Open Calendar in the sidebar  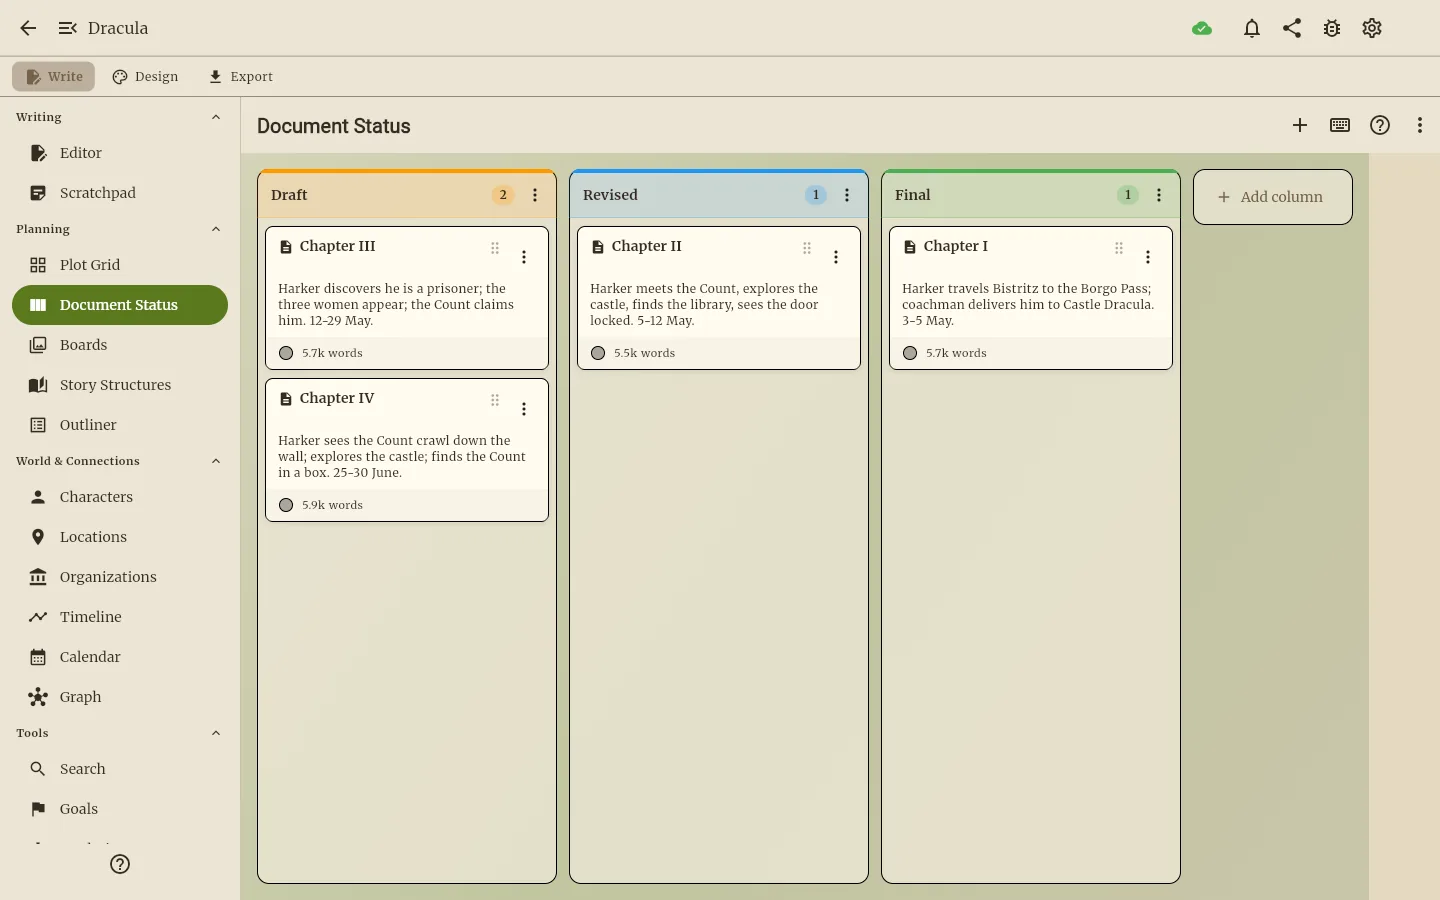pyautogui.click(x=120, y=657)
